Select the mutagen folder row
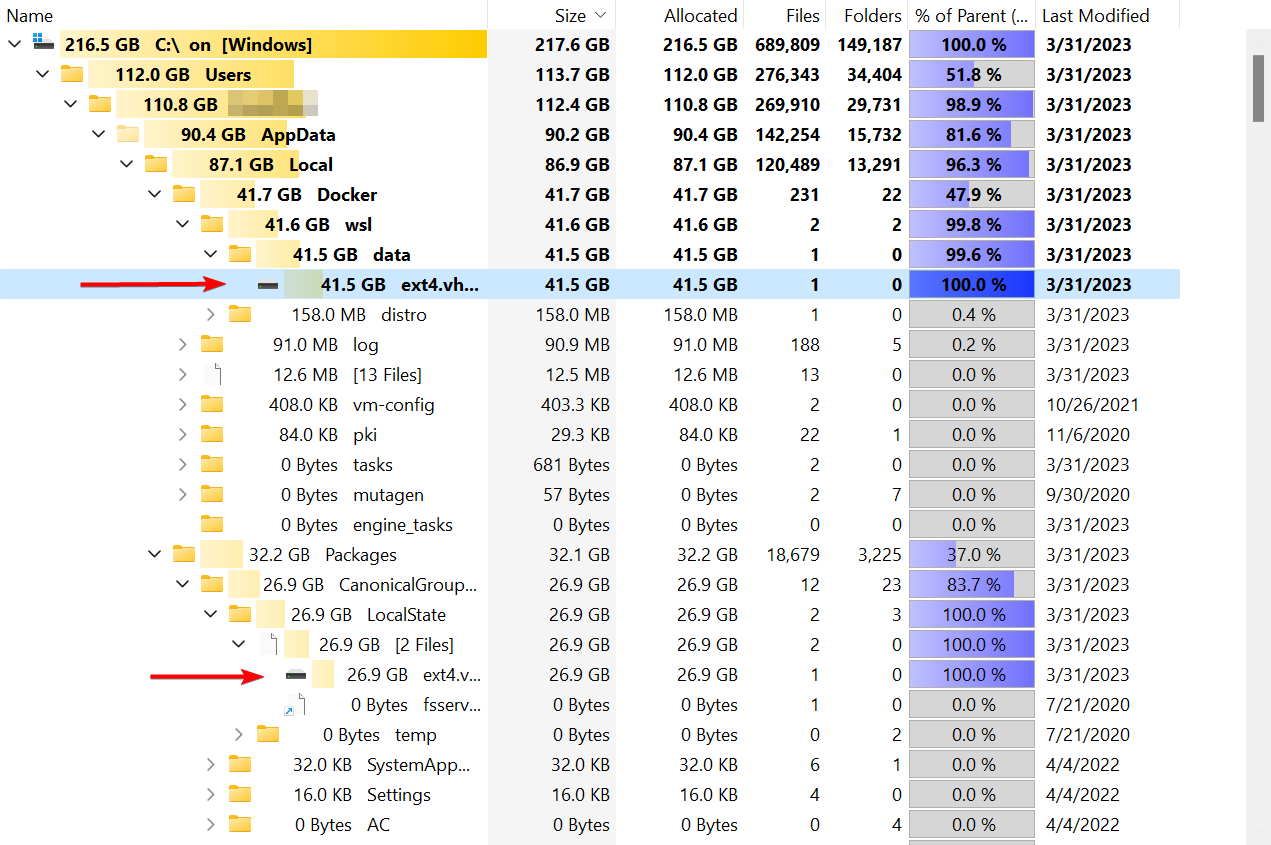This screenshot has height=845, width=1271. [390, 494]
